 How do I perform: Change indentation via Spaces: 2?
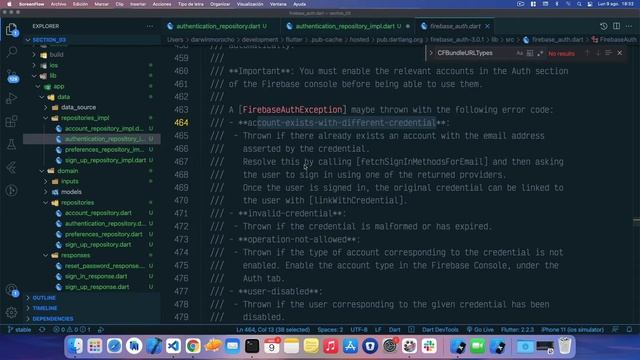(x=330, y=330)
